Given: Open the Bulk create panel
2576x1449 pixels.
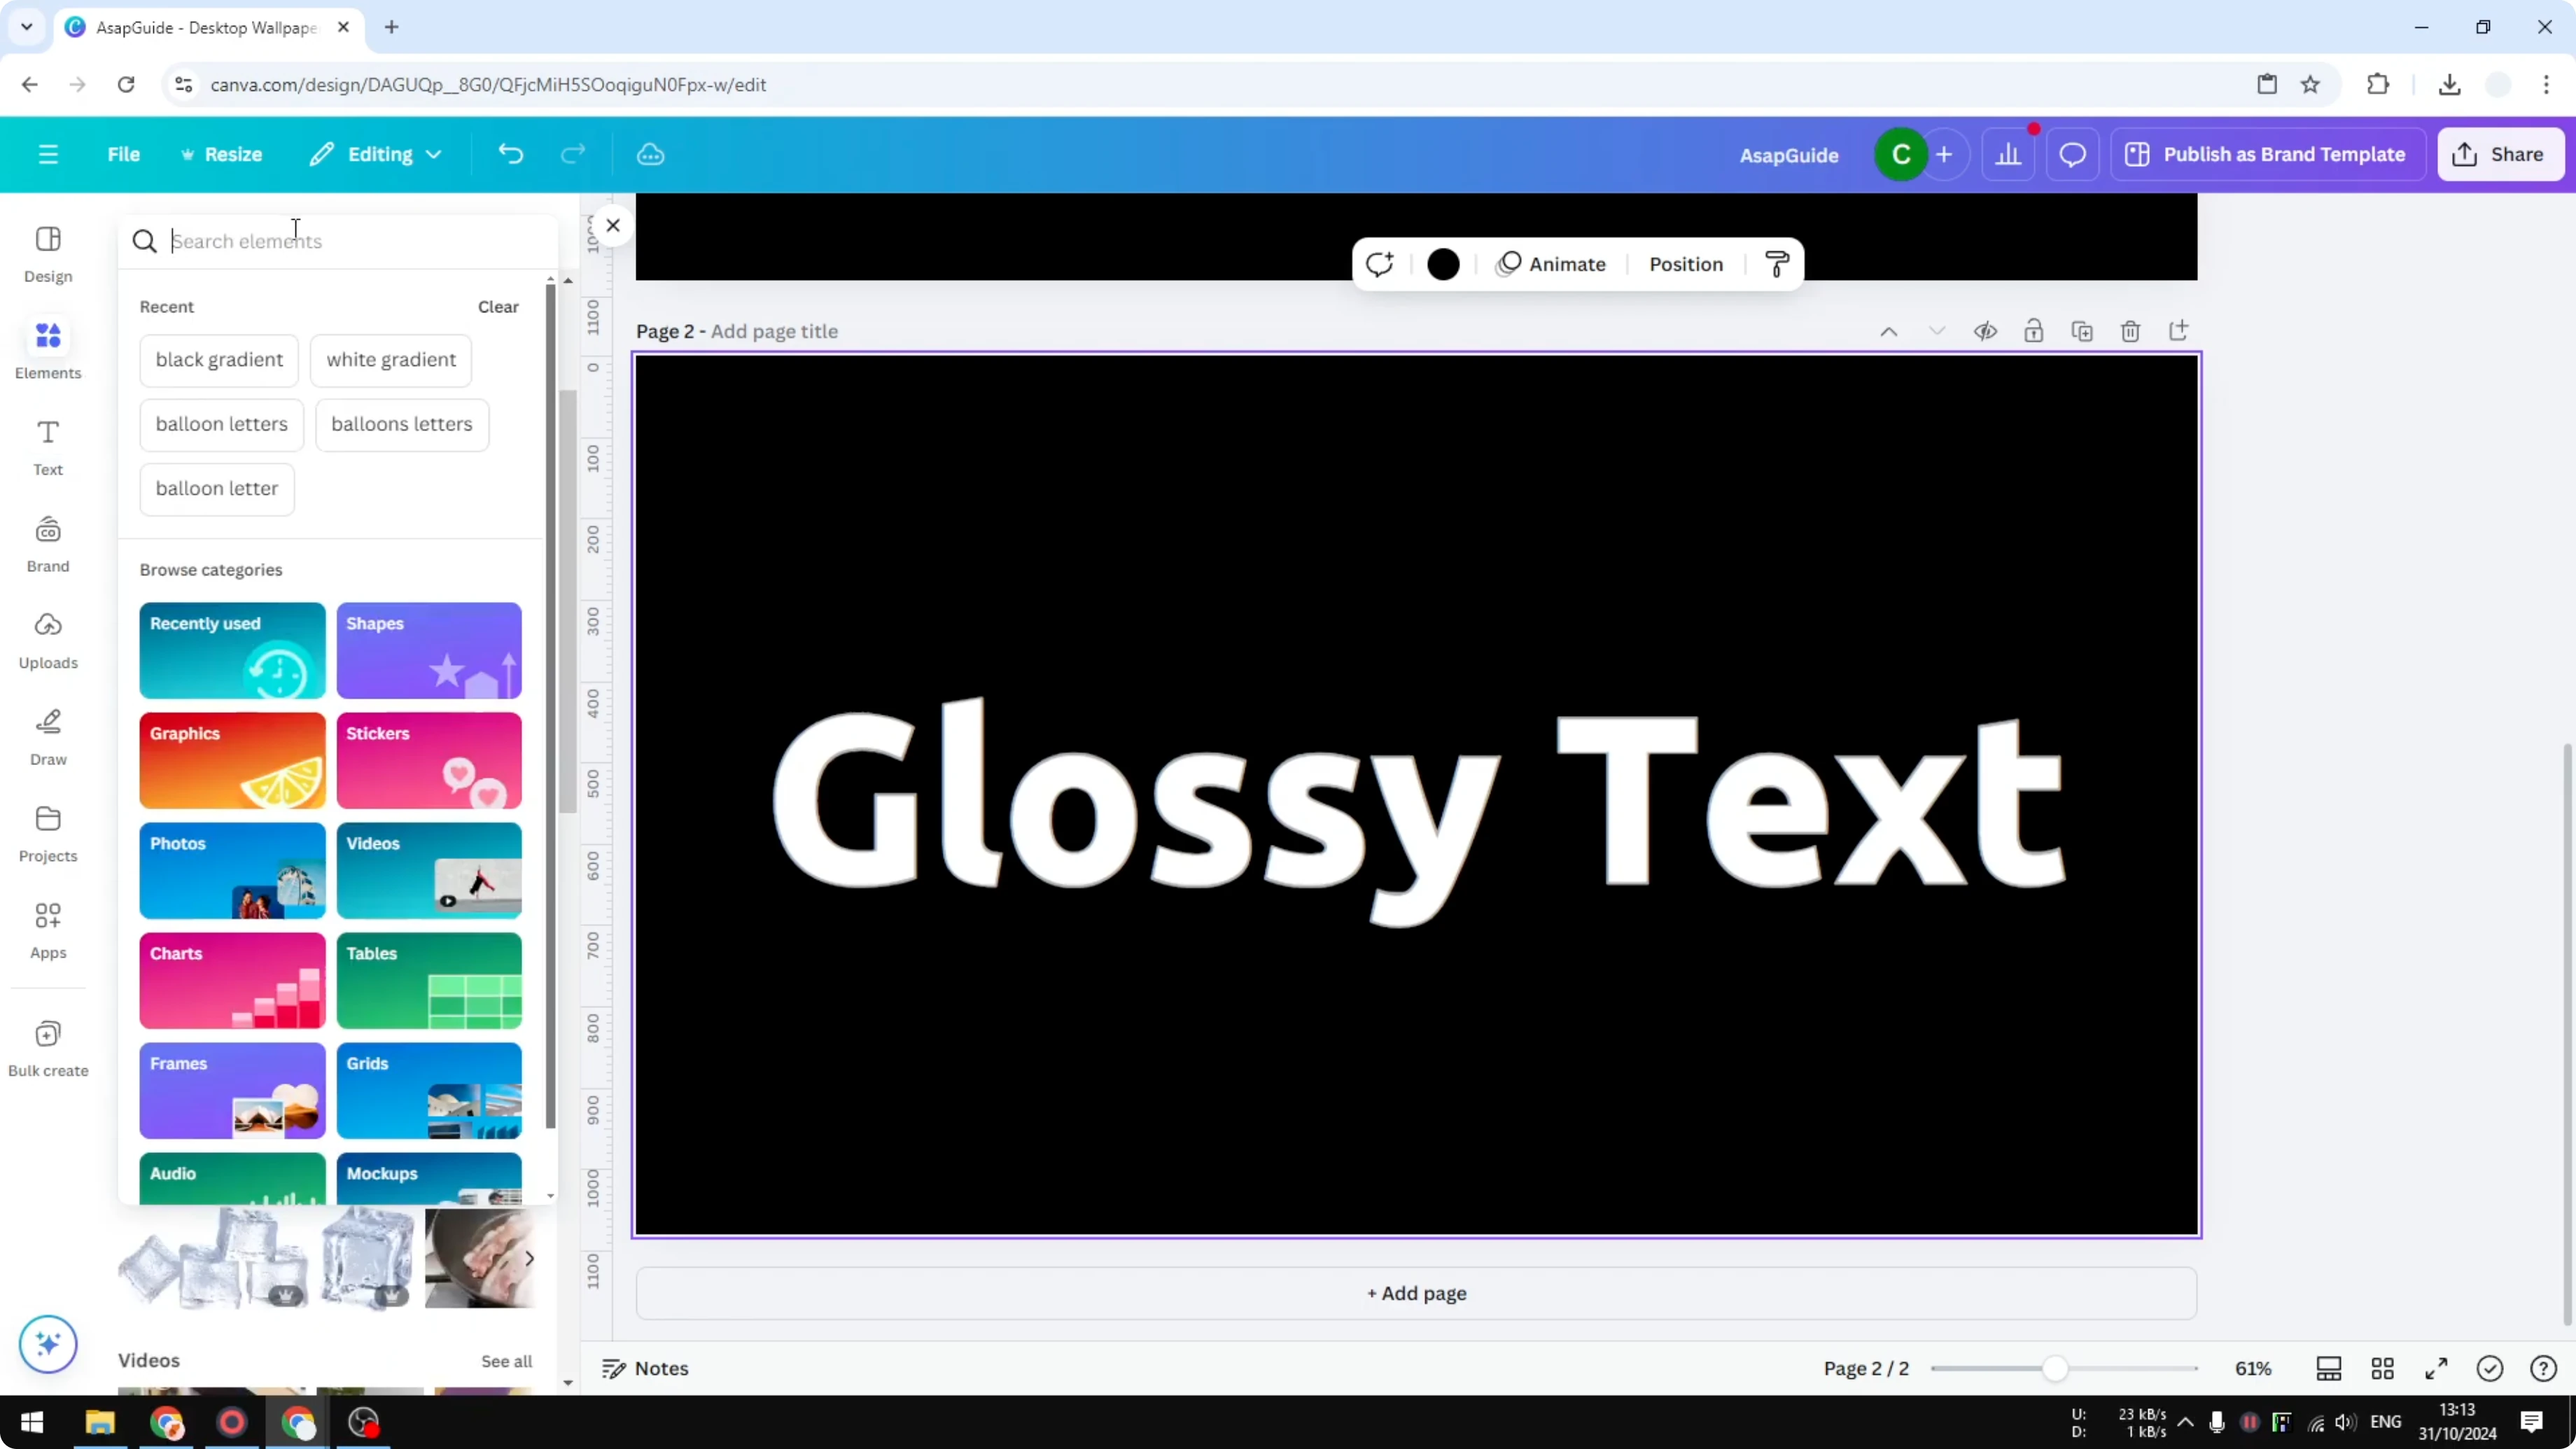Looking at the screenshot, I should pos(47,1047).
